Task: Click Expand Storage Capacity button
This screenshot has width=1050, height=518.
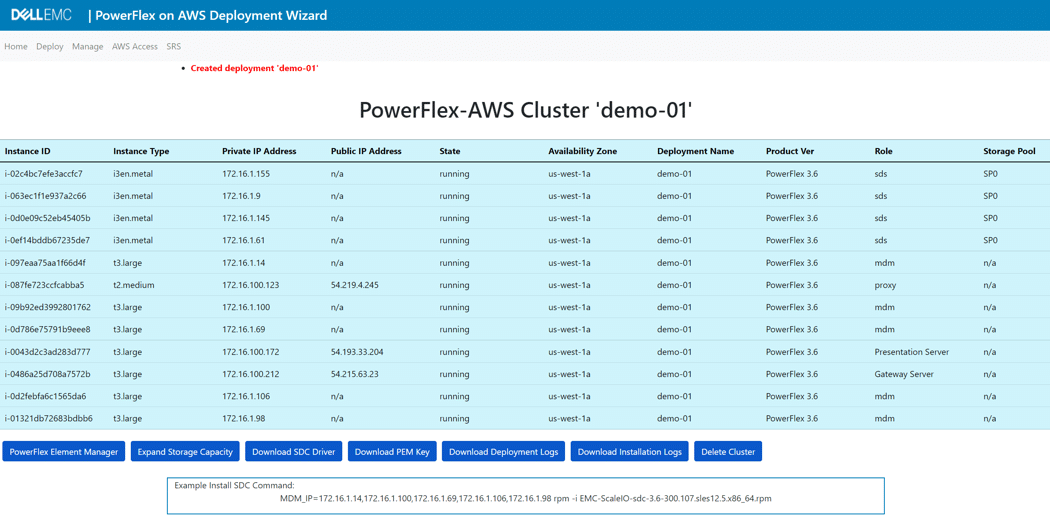Action: 185,452
